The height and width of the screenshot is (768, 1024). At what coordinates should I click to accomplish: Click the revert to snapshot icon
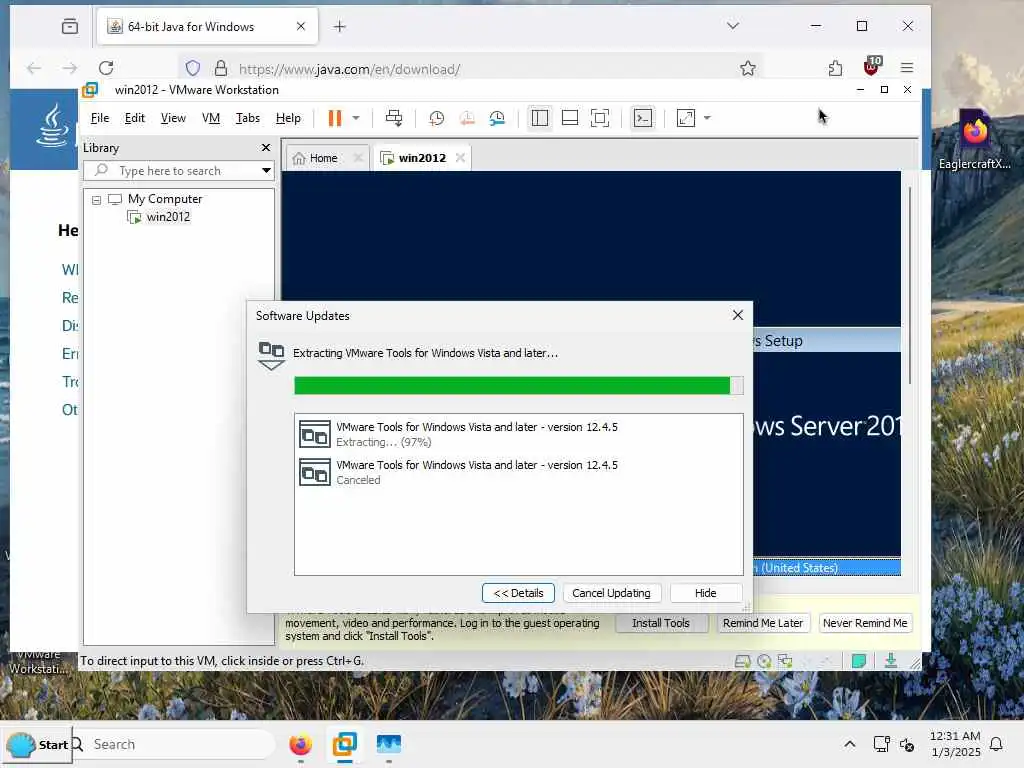point(467,118)
